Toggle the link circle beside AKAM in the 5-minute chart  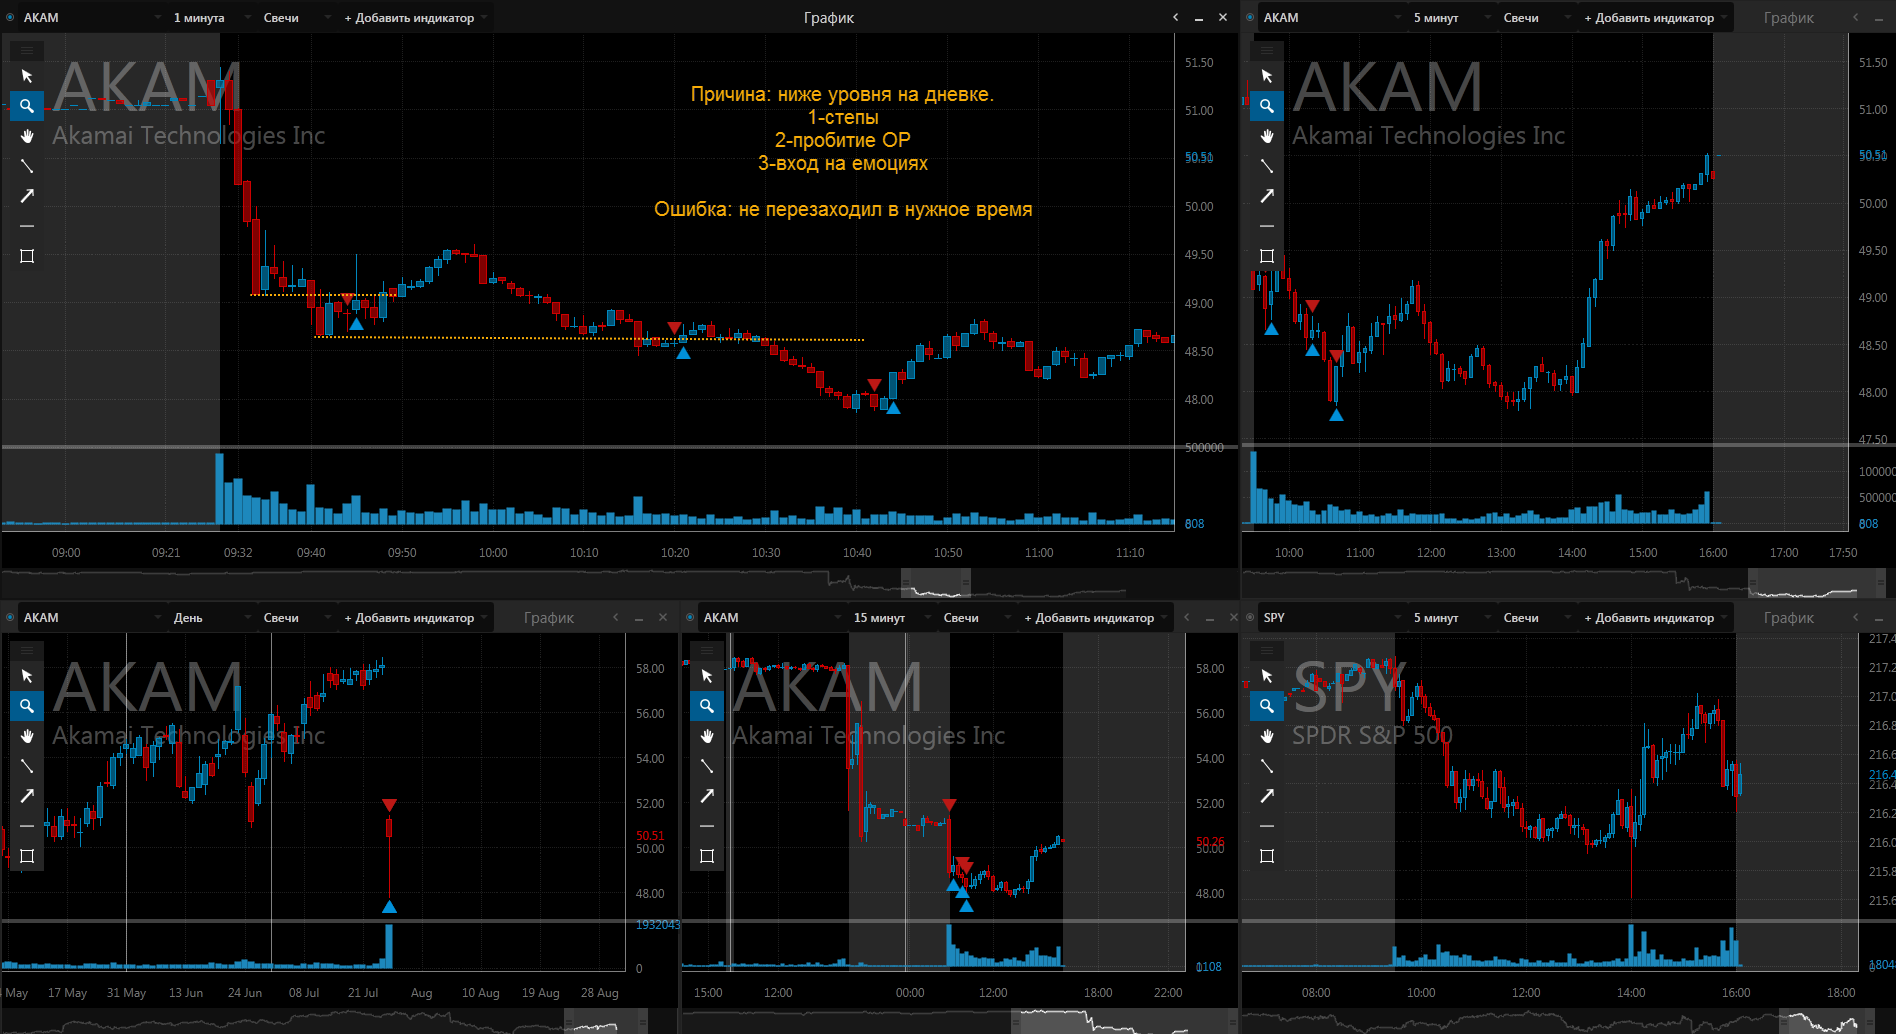pyautogui.click(x=1250, y=18)
